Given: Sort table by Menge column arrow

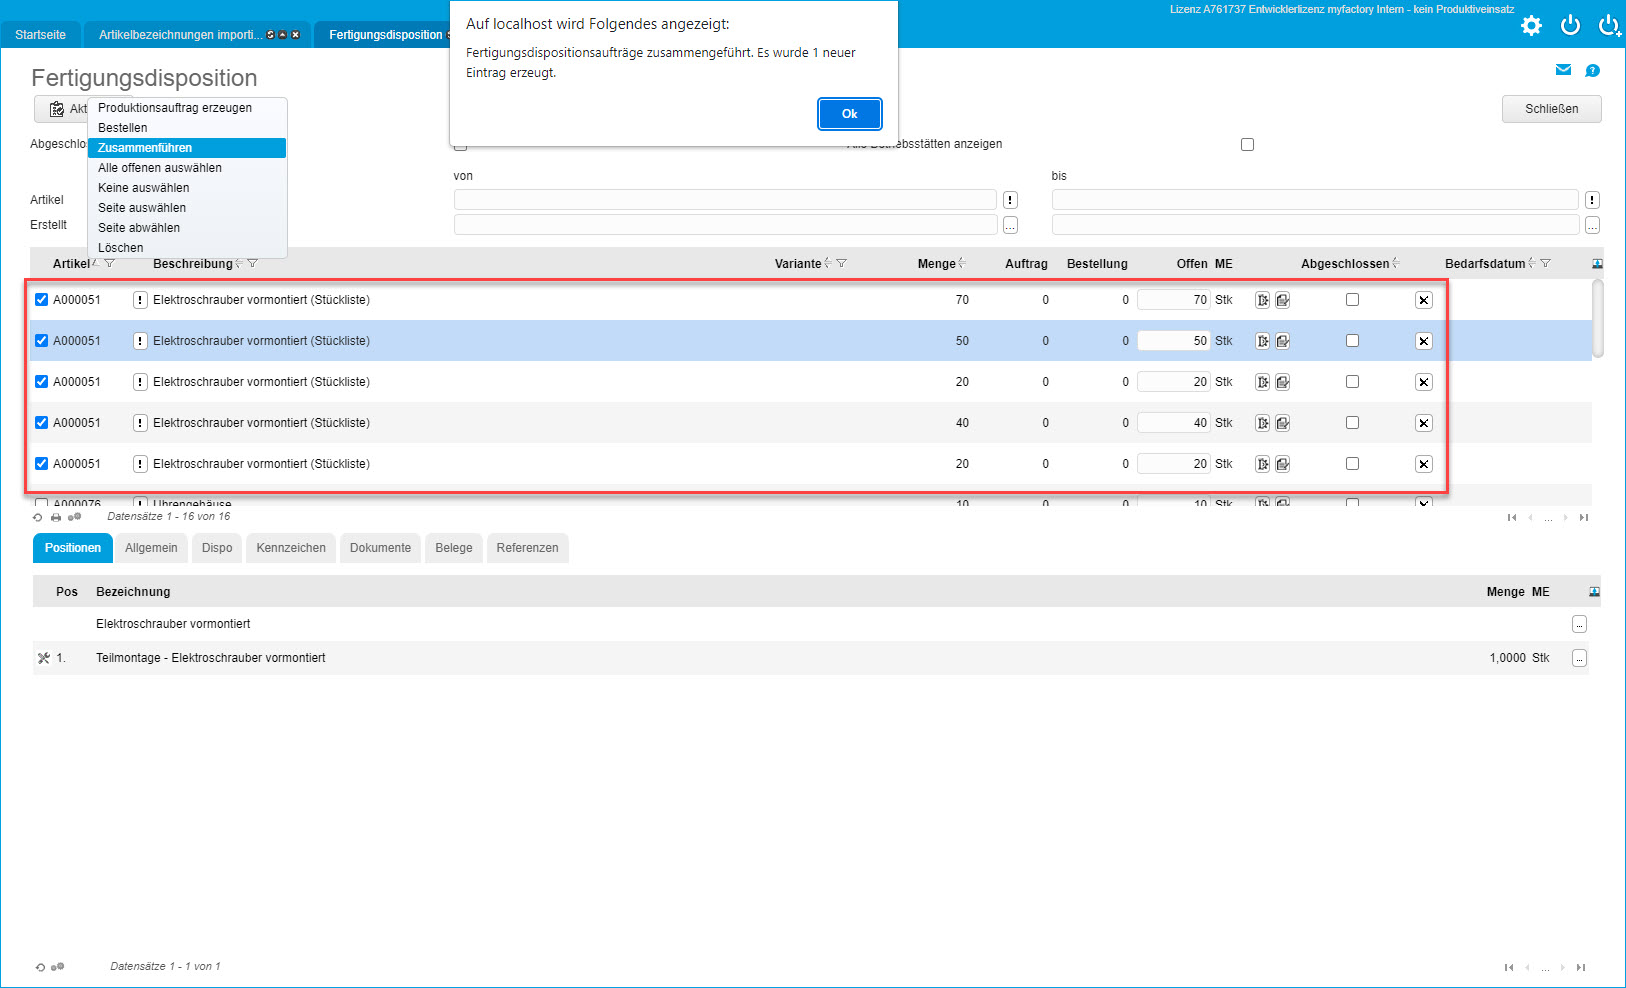Looking at the screenshot, I should point(962,264).
